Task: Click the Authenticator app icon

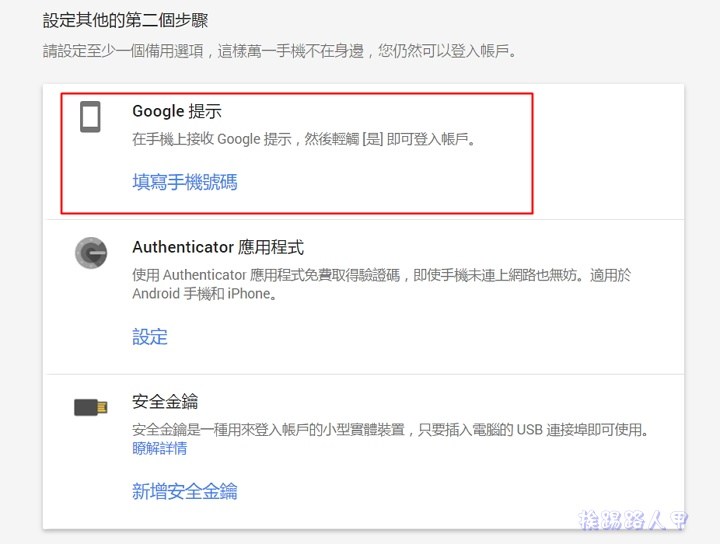Action: [x=91, y=253]
